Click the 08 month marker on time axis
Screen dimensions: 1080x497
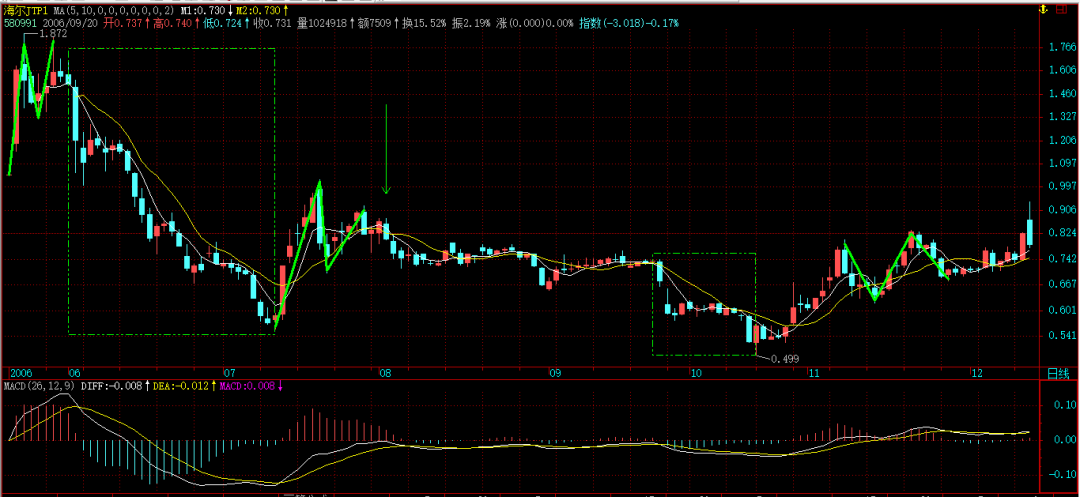point(384,372)
